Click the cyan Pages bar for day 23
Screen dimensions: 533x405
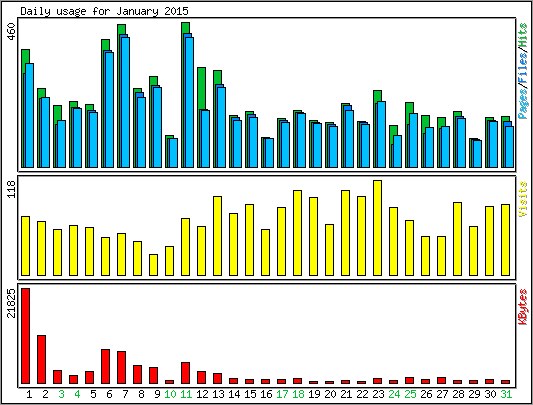[x=381, y=134]
